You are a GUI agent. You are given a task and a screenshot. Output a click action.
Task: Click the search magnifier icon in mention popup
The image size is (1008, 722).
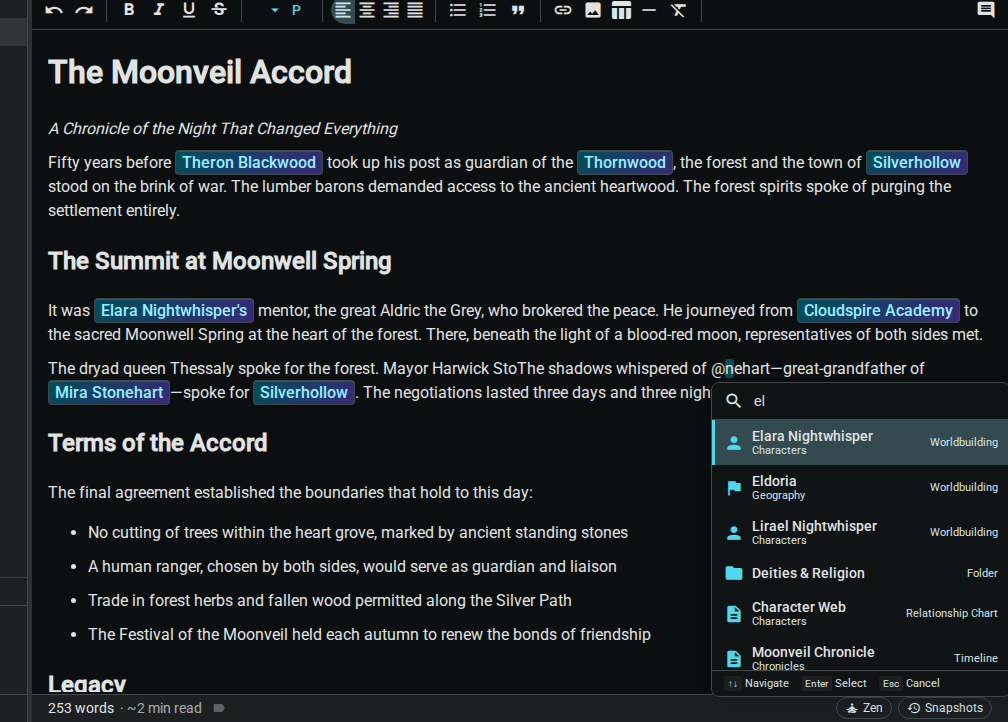pyautogui.click(x=734, y=401)
